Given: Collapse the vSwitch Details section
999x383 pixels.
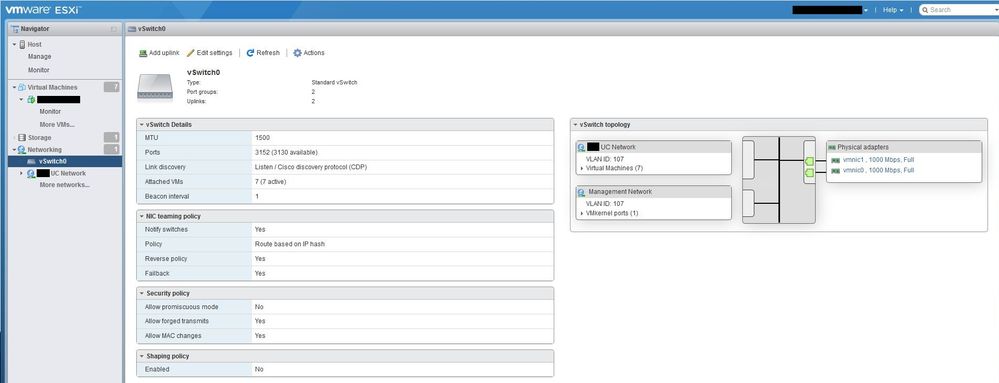Looking at the screenshot, I should [x=141, y=125].
